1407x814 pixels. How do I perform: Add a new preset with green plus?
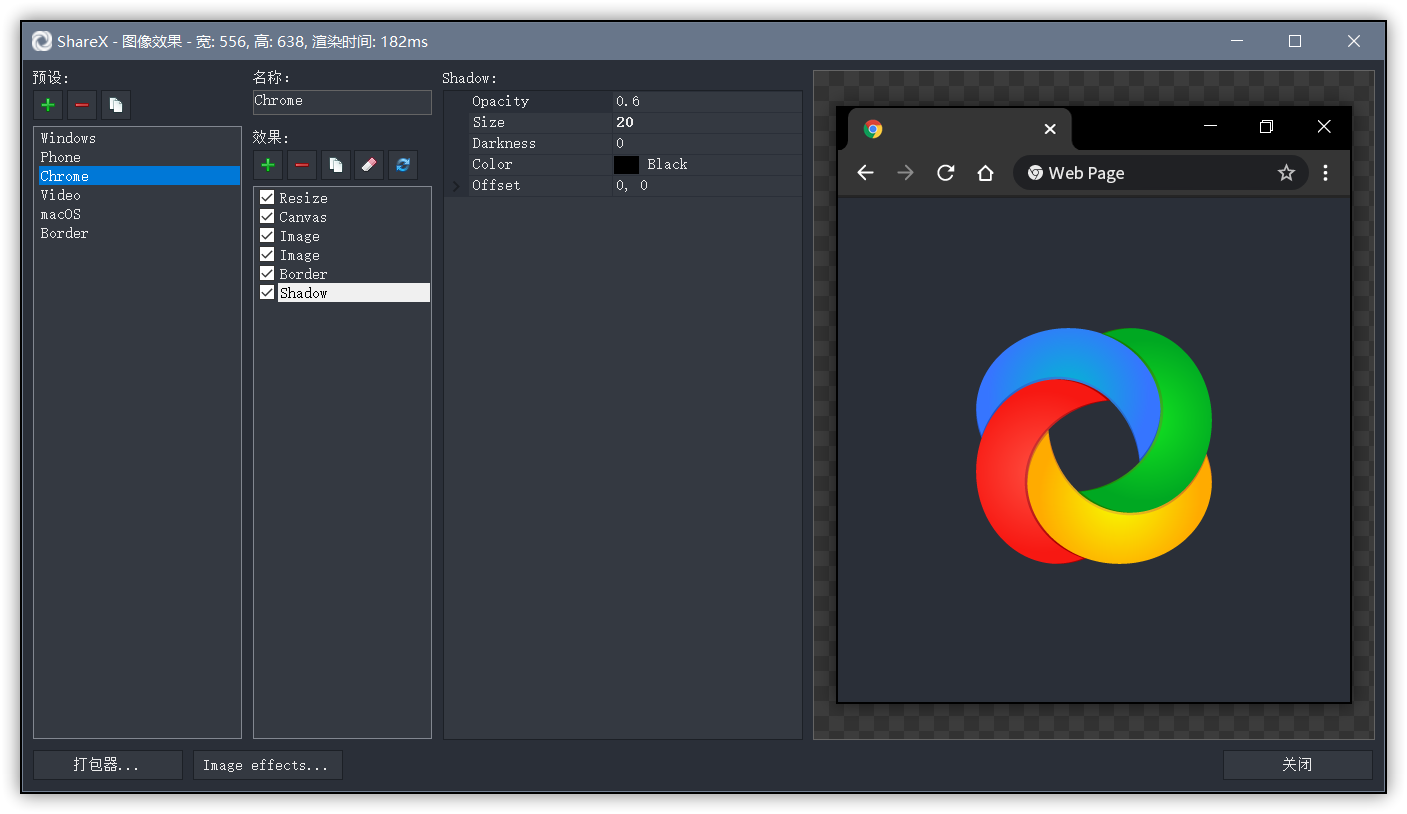tap(48, 105)
